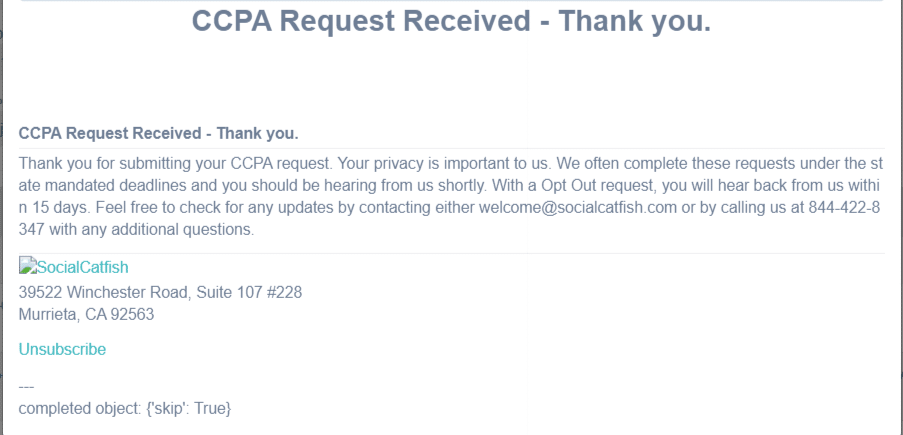Click the three-dash separator above completed object

[x=26, y=387]
